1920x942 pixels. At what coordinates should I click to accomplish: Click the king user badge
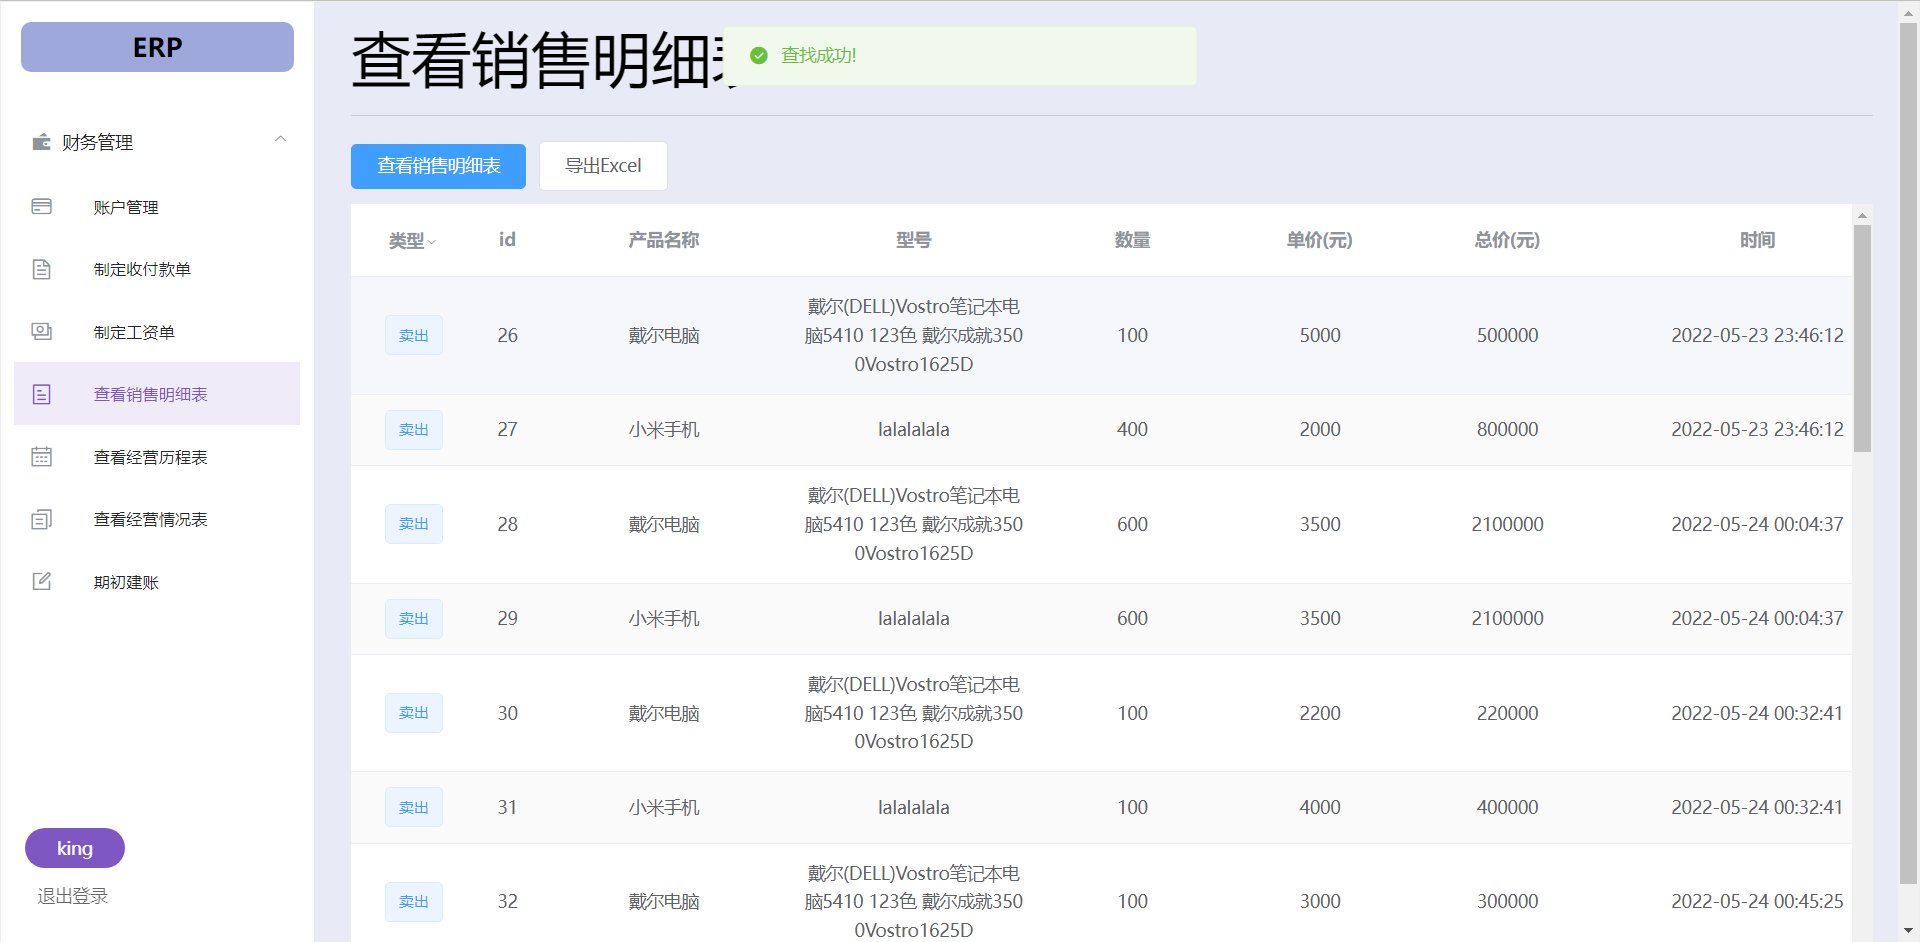(75, 848)
